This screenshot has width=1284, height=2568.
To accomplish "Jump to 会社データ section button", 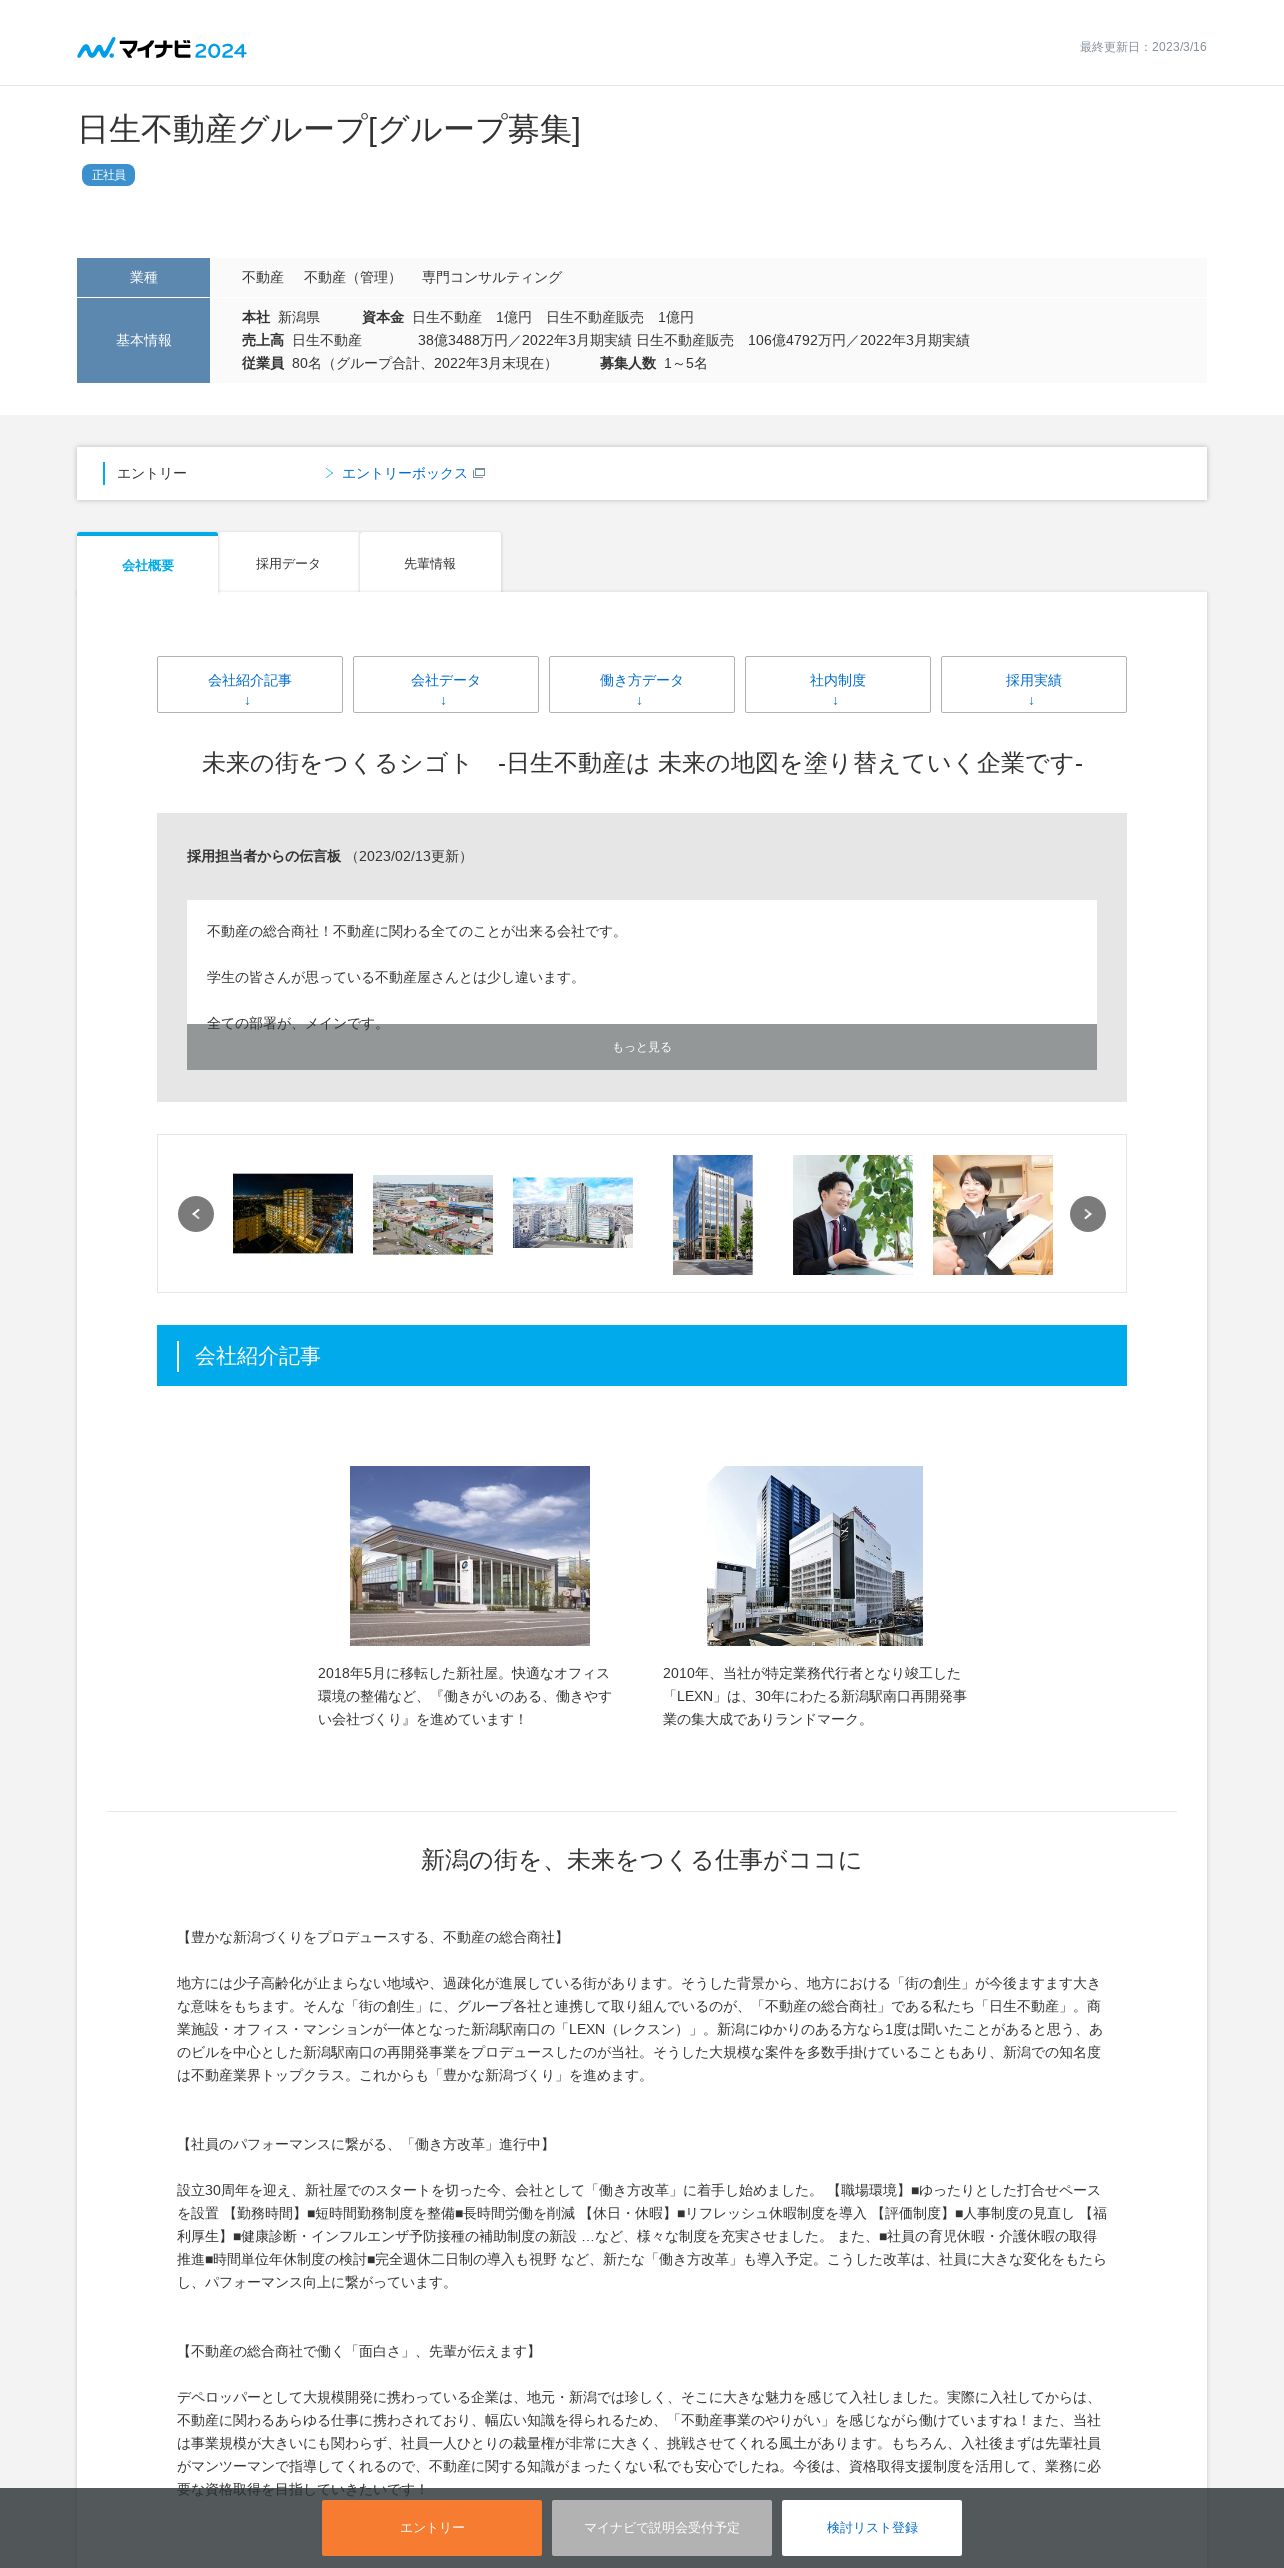I will coord(446,684).
